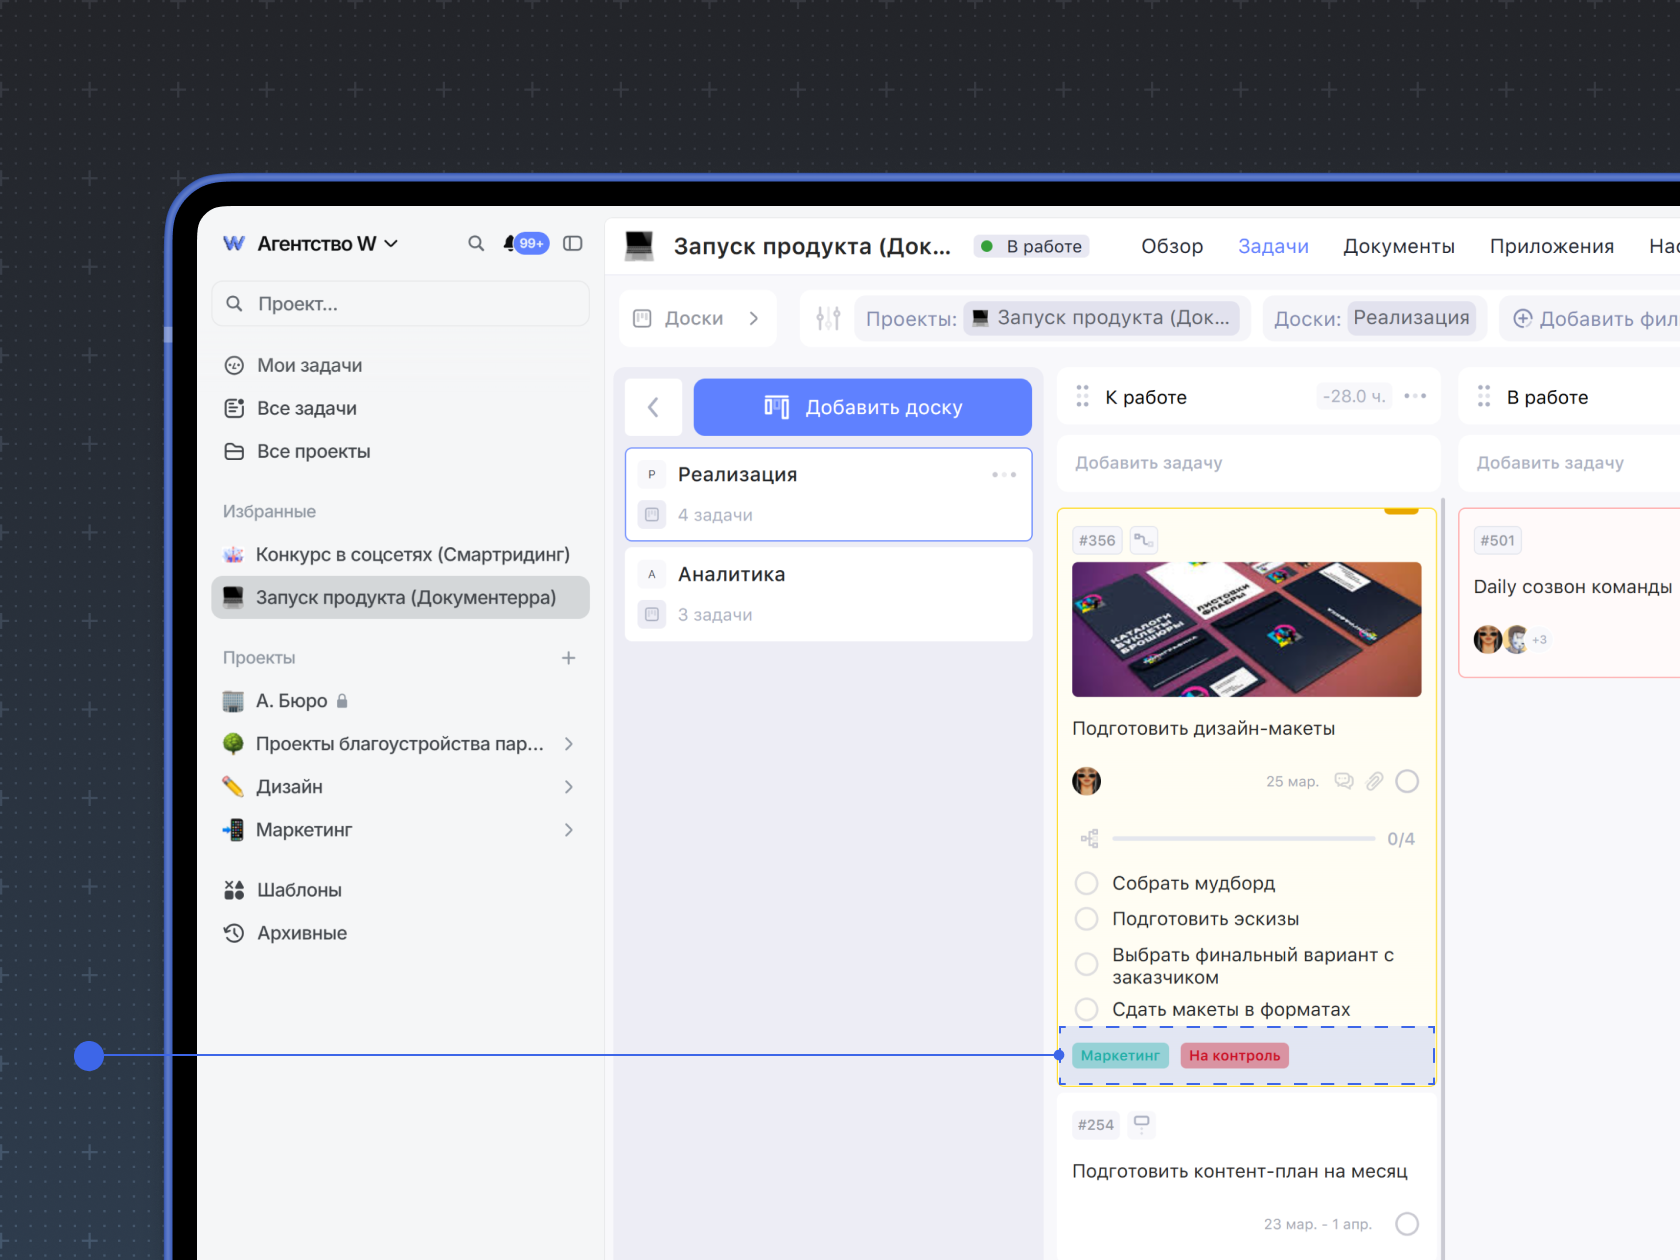Toggle the sidebar panel layout icon
The image size is (1680, 1260).
[573, 244]
